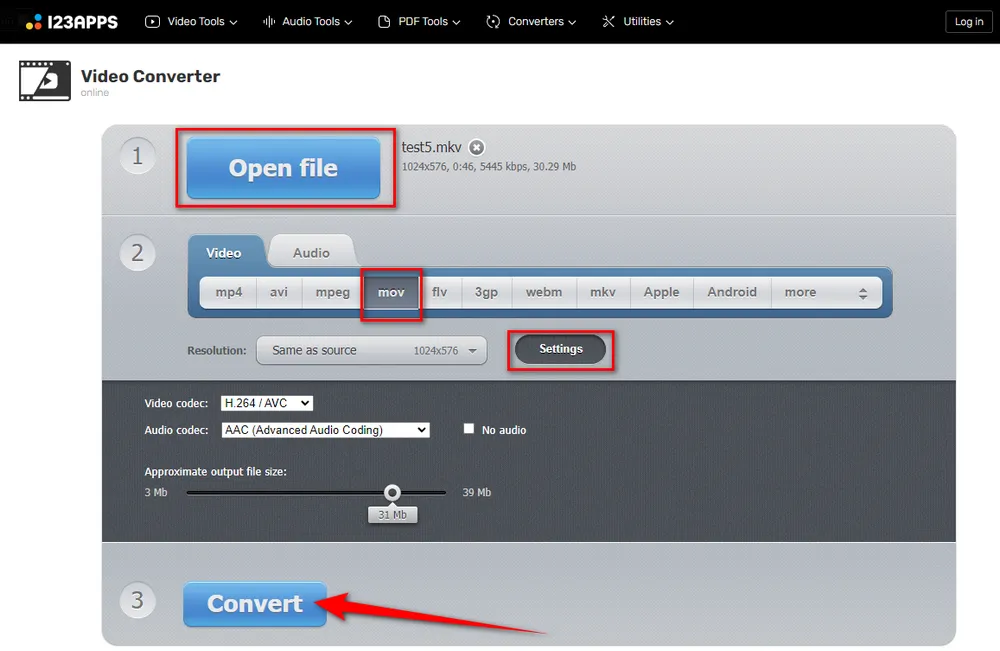1000x651 pixels.
Task: Click the 31 Mb slider value label
Action: click(392, 515)
